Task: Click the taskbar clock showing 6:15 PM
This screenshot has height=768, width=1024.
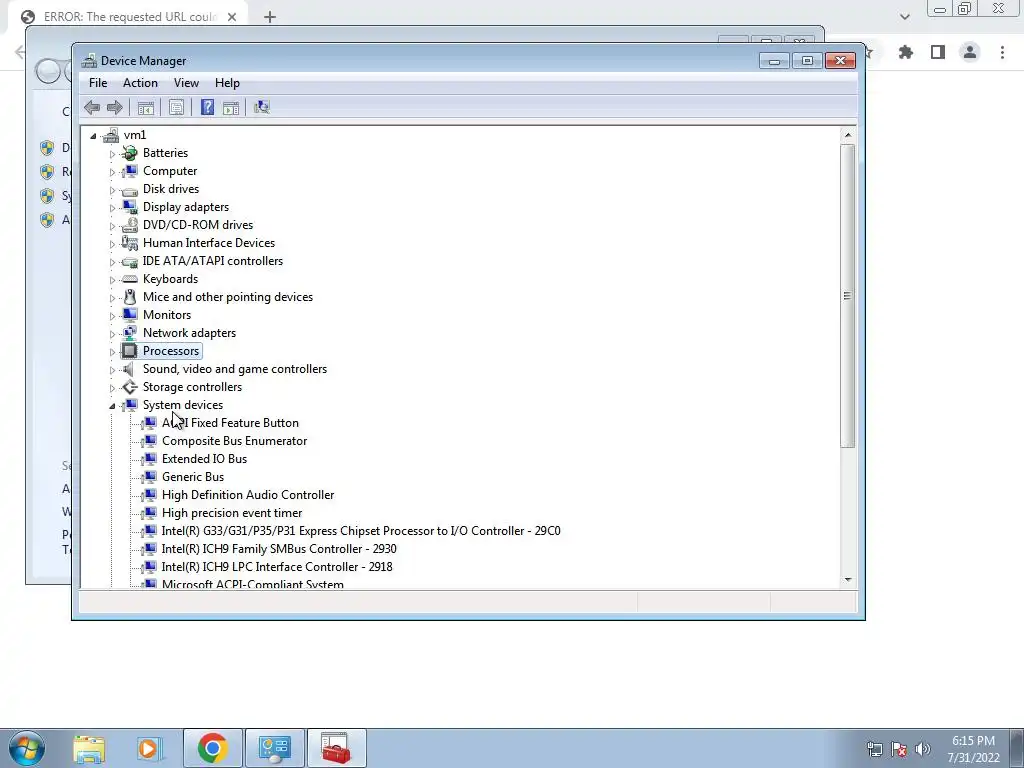Action: 973,748
